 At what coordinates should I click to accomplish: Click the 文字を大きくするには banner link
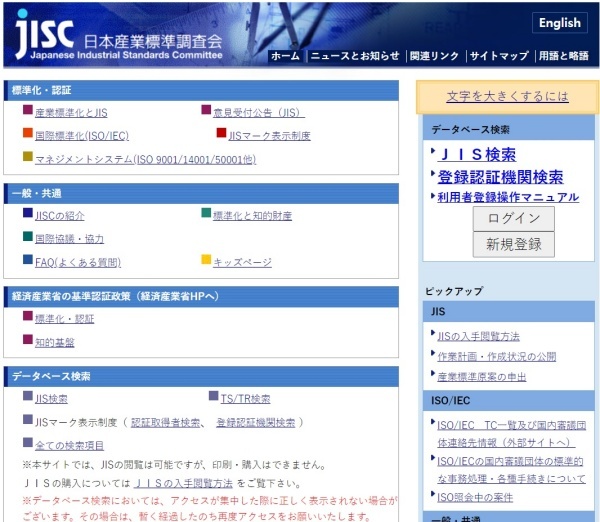(x=507, y=96)
